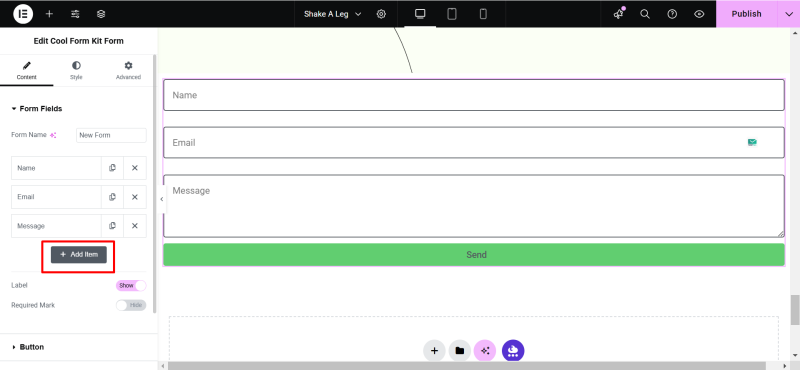Open the site settings sliders icon
This screenshot has height=370, width=800.
75,14
